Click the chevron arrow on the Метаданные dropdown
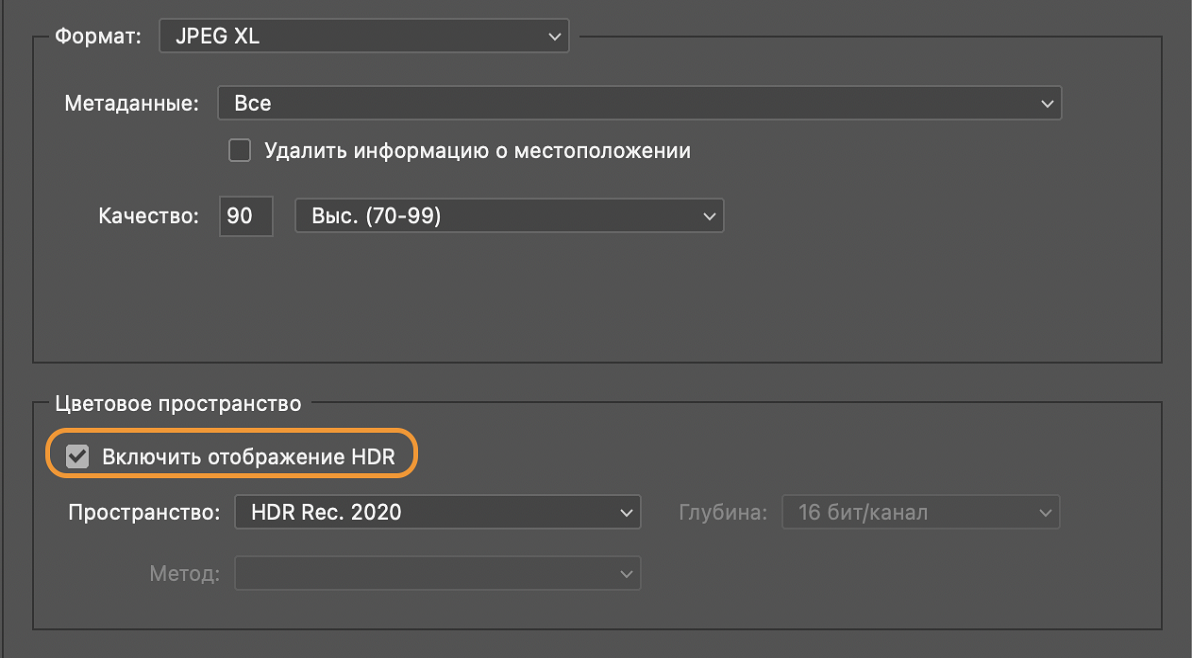Image resolution: width=1192 pixels, height=658 pixels. [x=1046, y=102]
